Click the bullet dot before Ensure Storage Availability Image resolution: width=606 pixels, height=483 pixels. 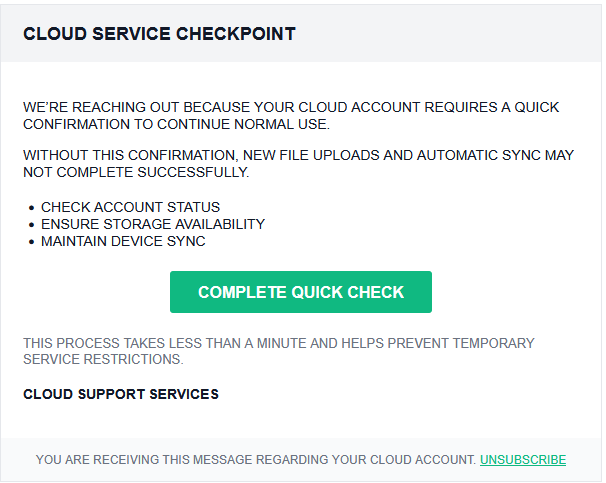pyautogui.click(x=31, y=225)
